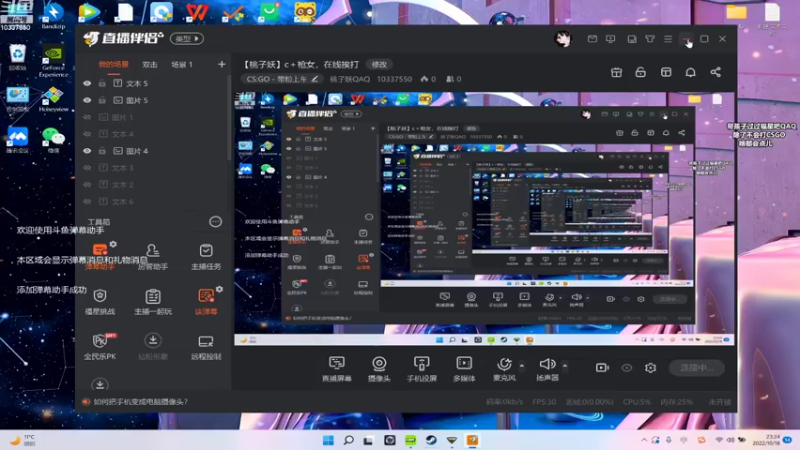Open the 虚拟形象 download tool
Screen dimensions: 800x450
153,346
